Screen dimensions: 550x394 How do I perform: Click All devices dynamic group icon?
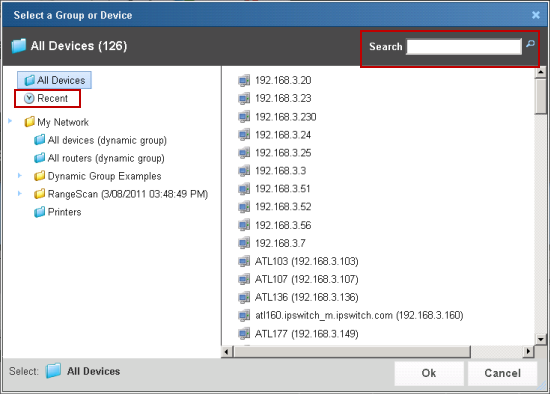click(40, 140)
